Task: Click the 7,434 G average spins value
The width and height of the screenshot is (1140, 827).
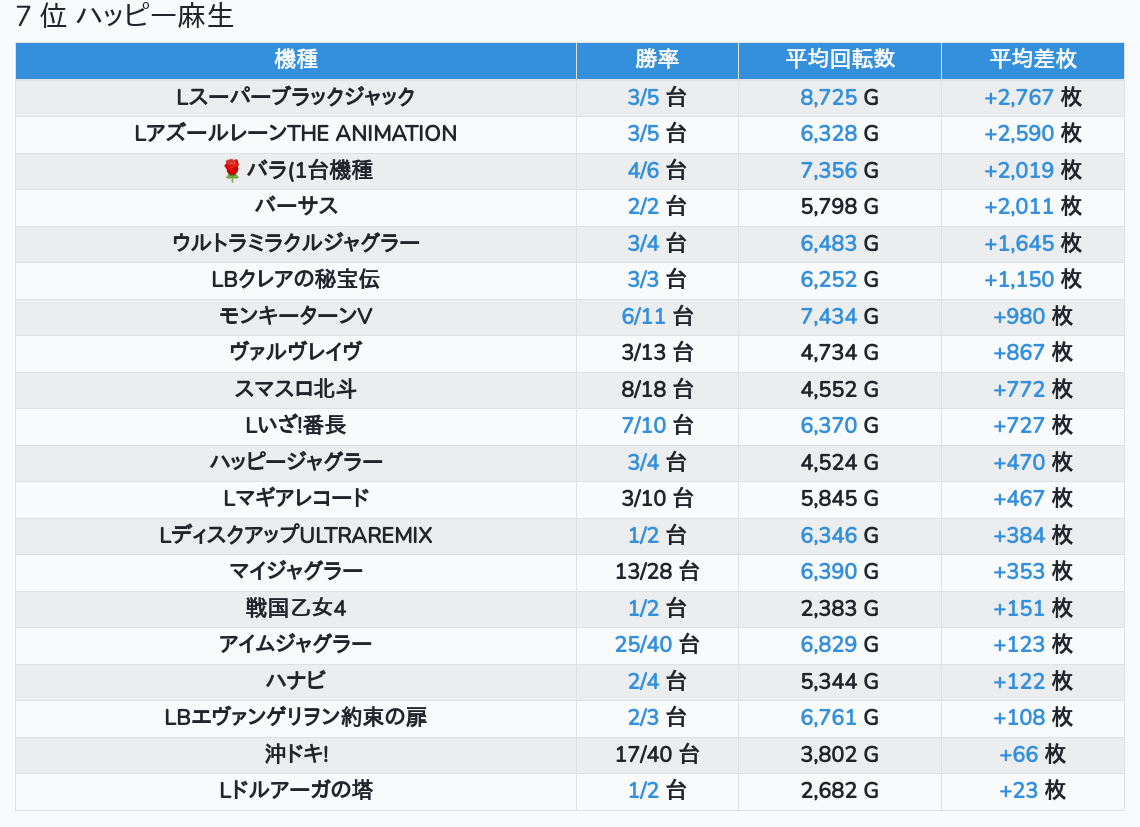Action: [x=840, y=316]
